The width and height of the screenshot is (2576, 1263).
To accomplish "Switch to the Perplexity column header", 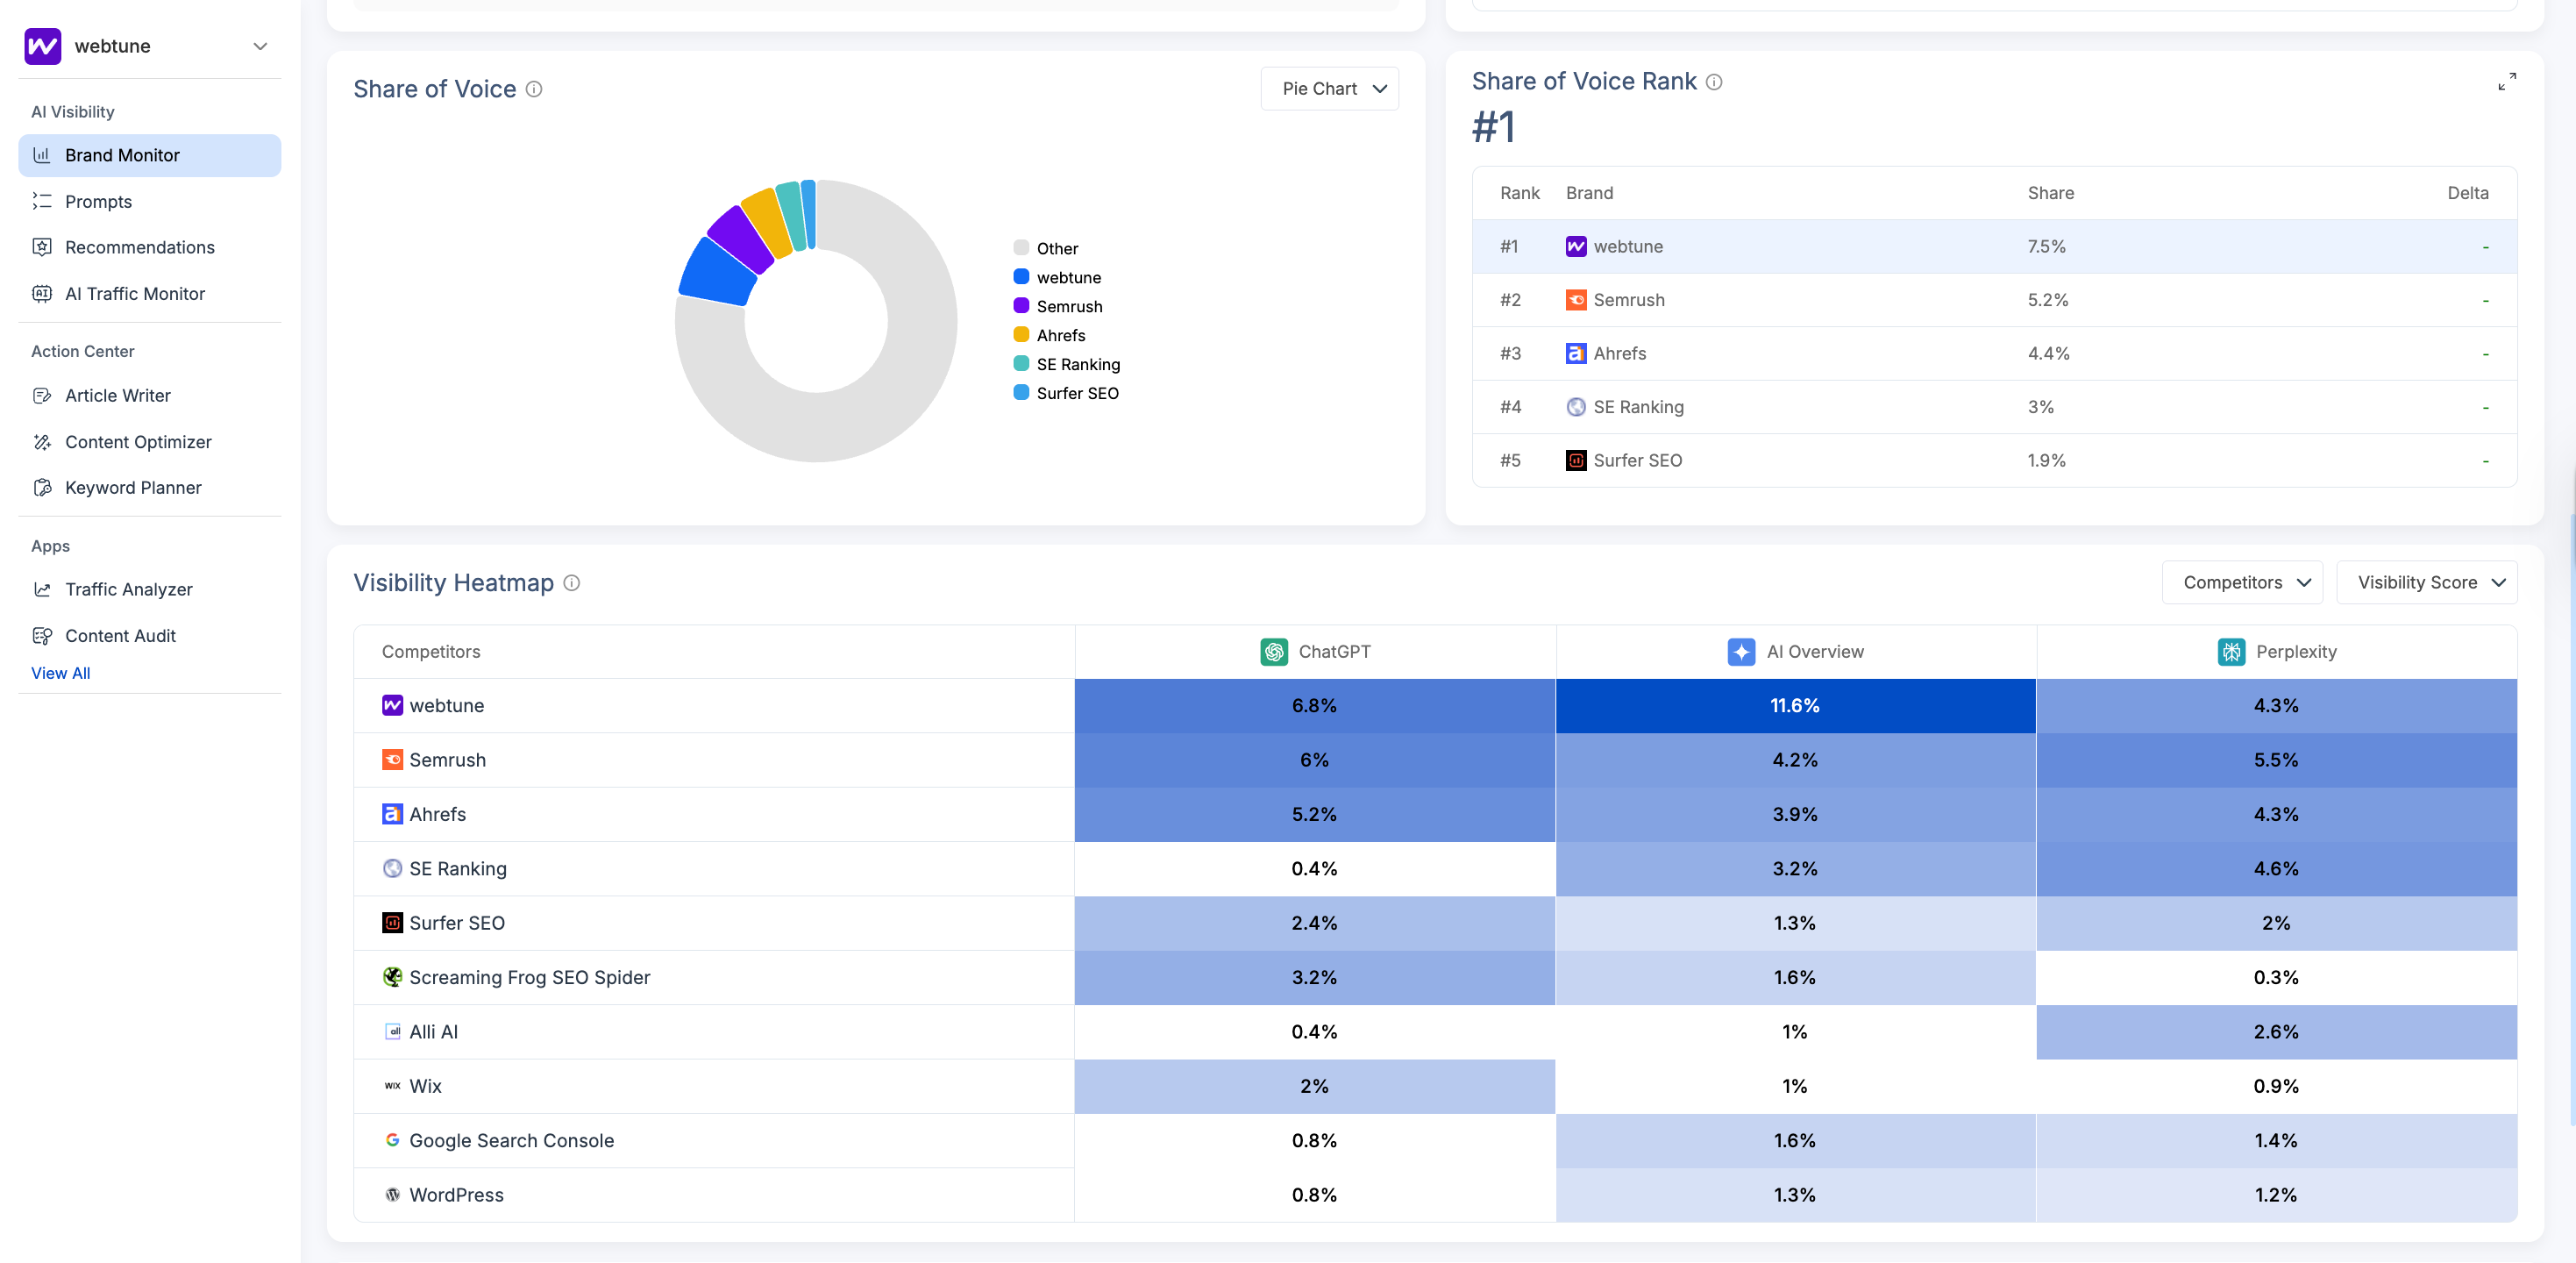I will (2277, 651).
